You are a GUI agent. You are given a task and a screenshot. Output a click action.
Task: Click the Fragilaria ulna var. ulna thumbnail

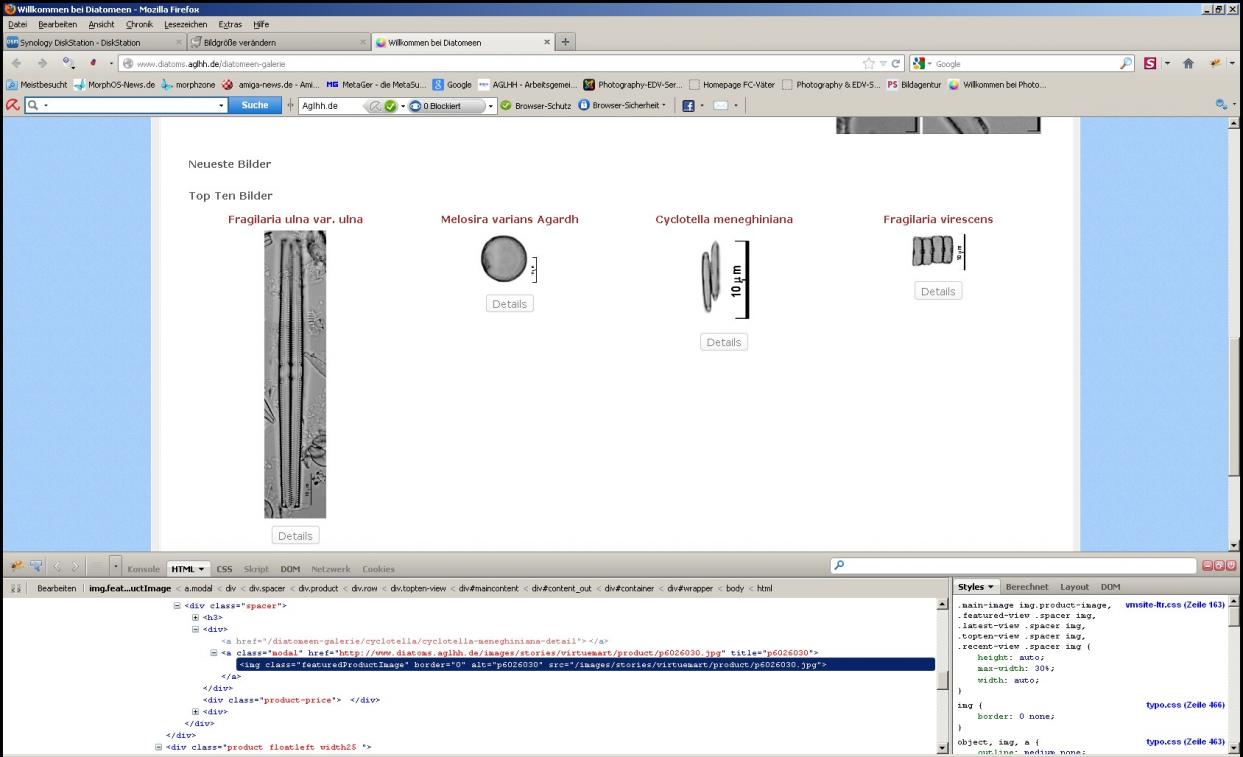coord(295,374)
